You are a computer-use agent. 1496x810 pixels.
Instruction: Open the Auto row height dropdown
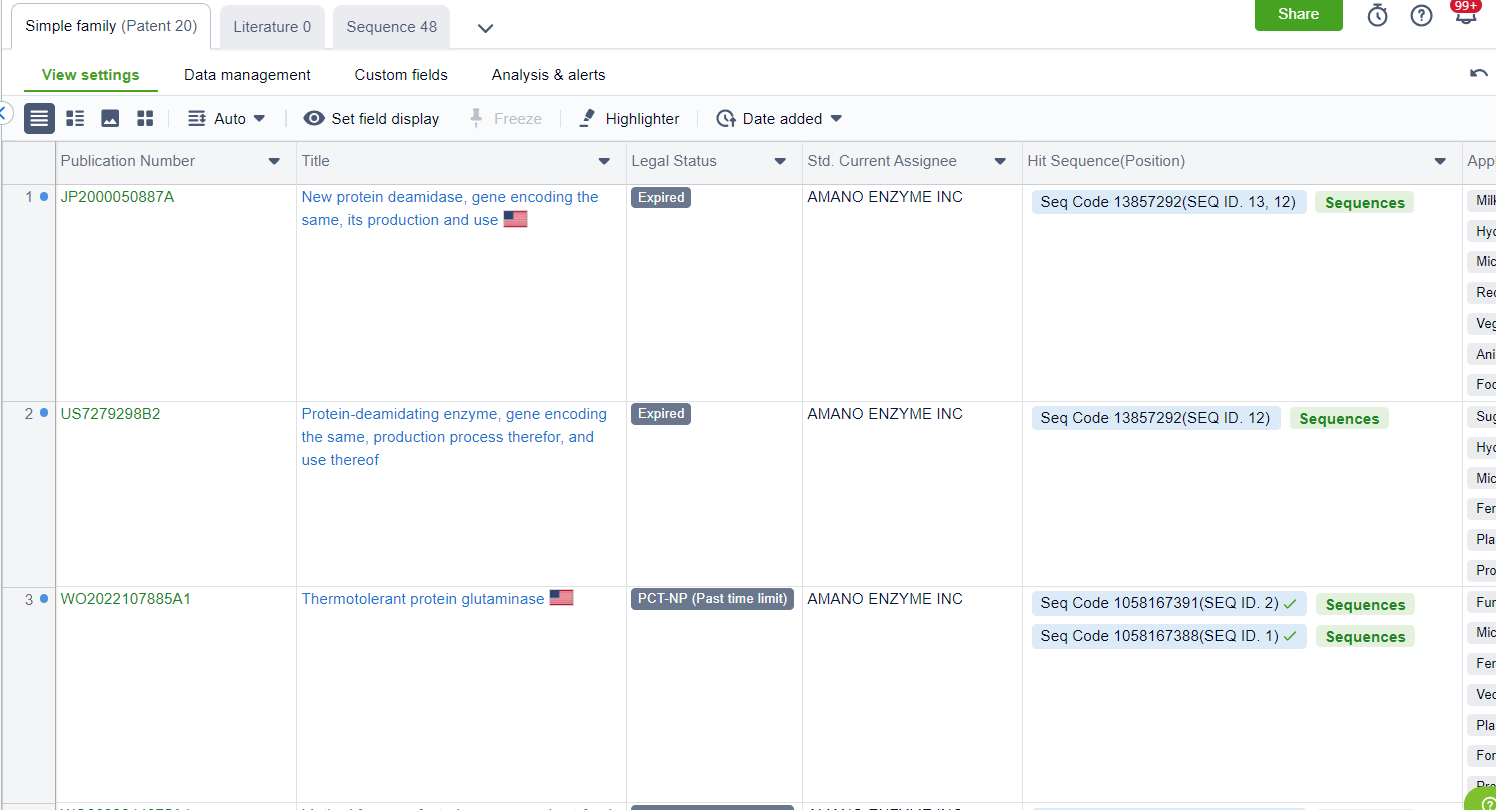[227, 118]
